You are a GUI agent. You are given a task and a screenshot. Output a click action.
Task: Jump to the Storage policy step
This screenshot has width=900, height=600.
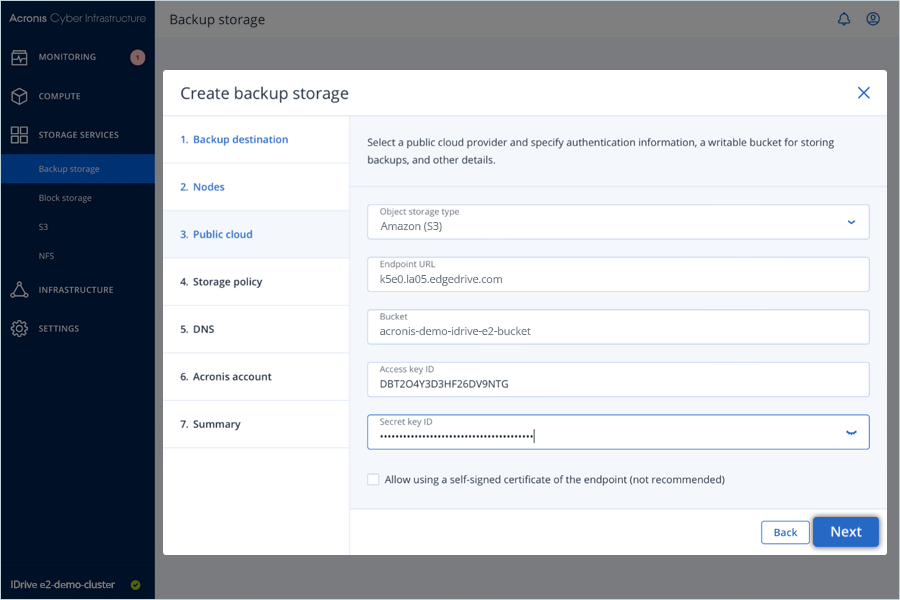(227, 282)
